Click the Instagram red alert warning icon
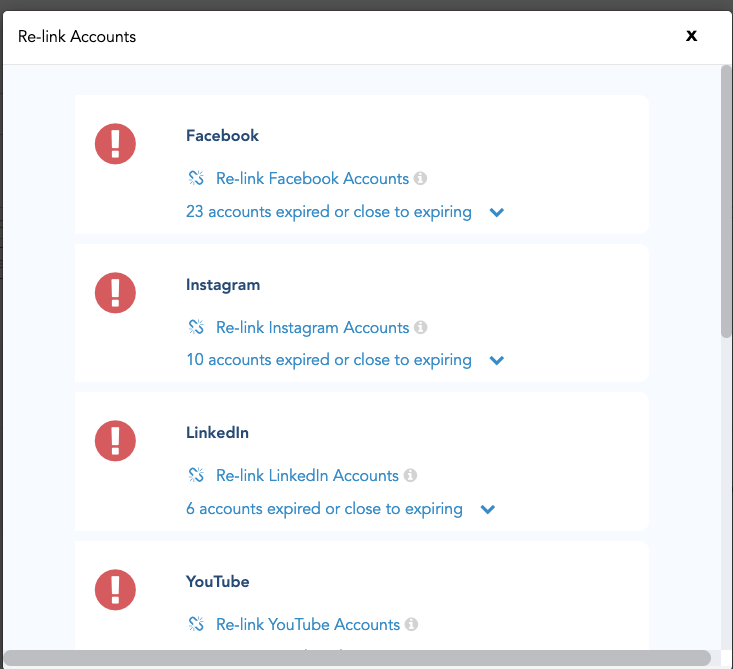Image resolution: width=733 pixels, height=669 pixels. click(x=115, y=292)
